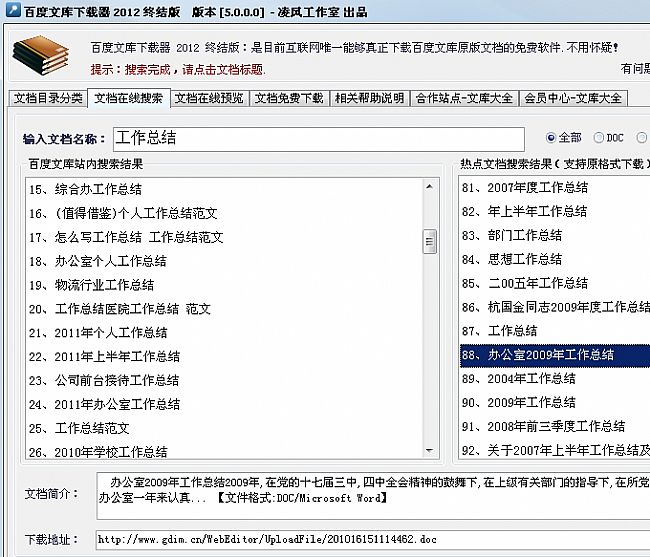Click the 文档简介 description text box
Viewport: 650px width, 557px height.
point(370,497)
